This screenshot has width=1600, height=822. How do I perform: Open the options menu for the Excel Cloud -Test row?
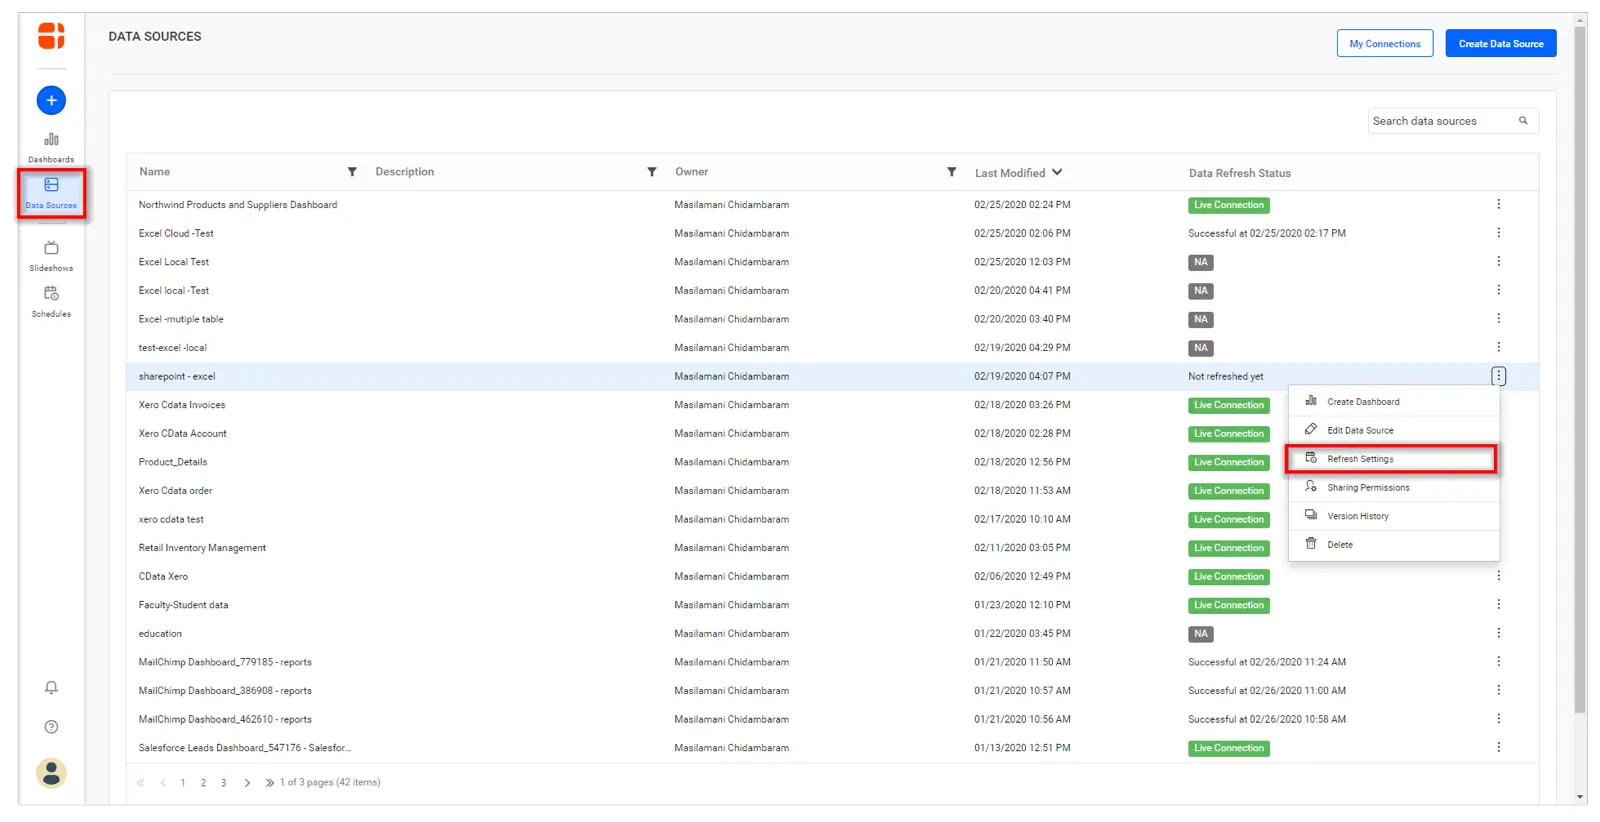pos(1498,233)
